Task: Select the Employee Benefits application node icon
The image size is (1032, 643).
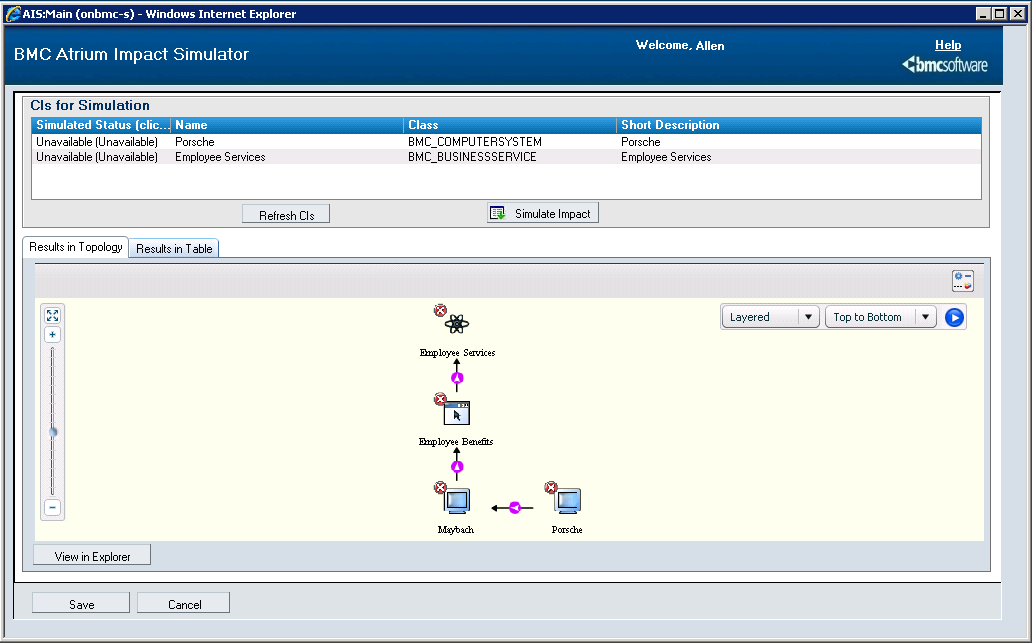Action: (457, 413)
